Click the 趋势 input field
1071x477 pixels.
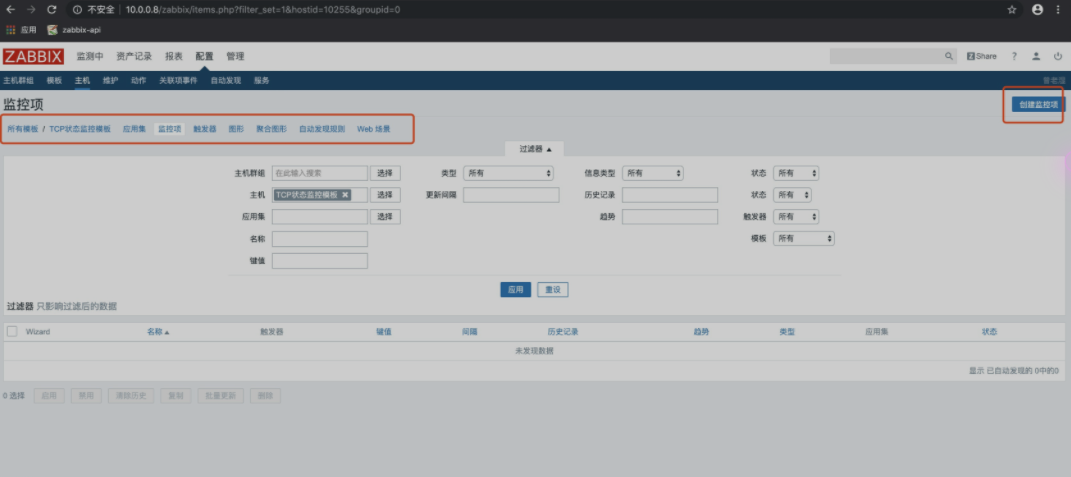click(x=670, y=217)
